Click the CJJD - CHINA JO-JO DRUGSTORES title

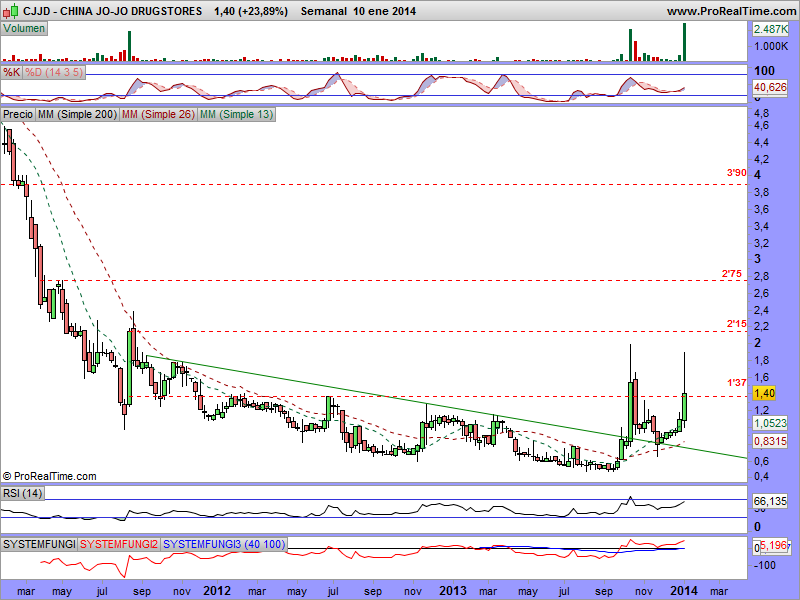tap(112, 11)
